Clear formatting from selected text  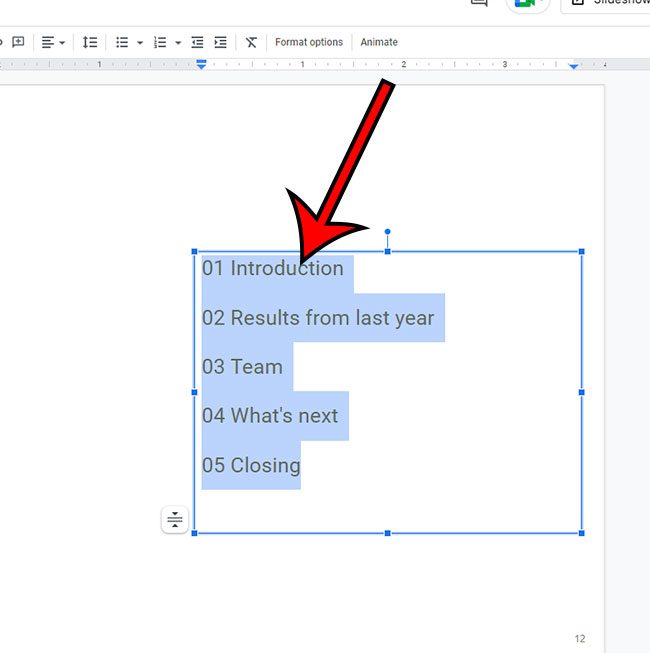(251, 42)
